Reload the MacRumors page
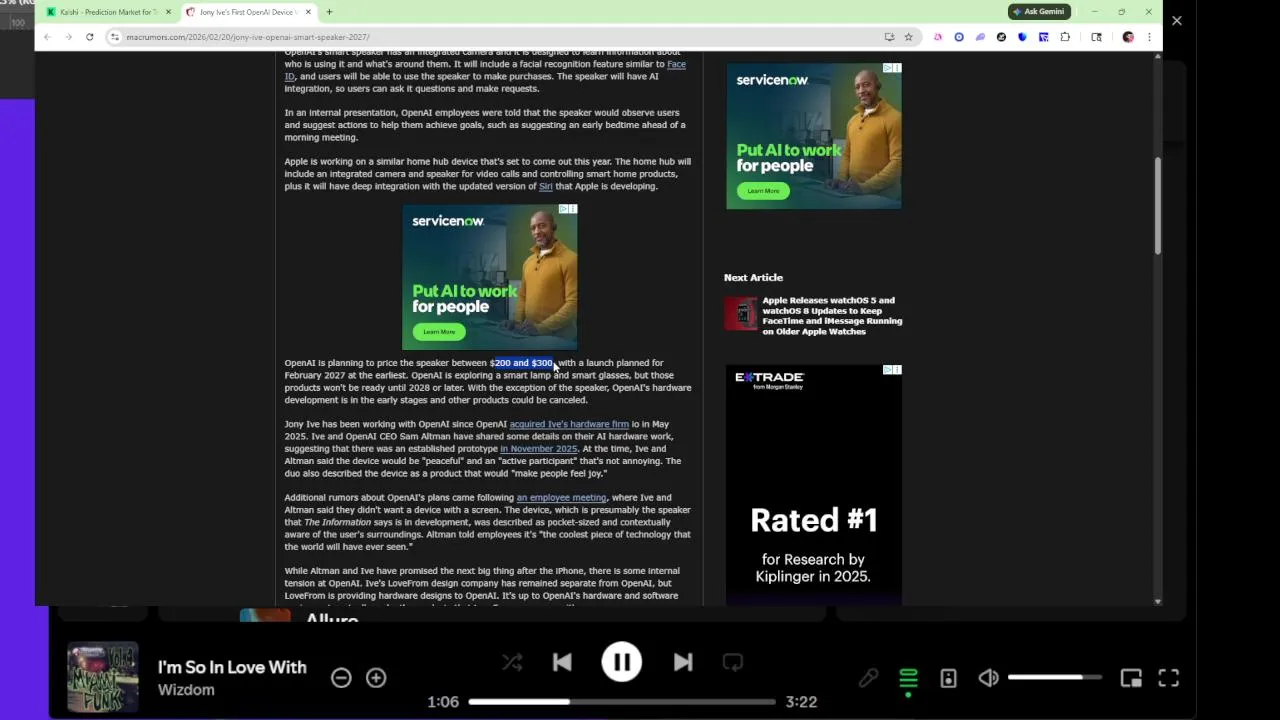 click(89, 37)
